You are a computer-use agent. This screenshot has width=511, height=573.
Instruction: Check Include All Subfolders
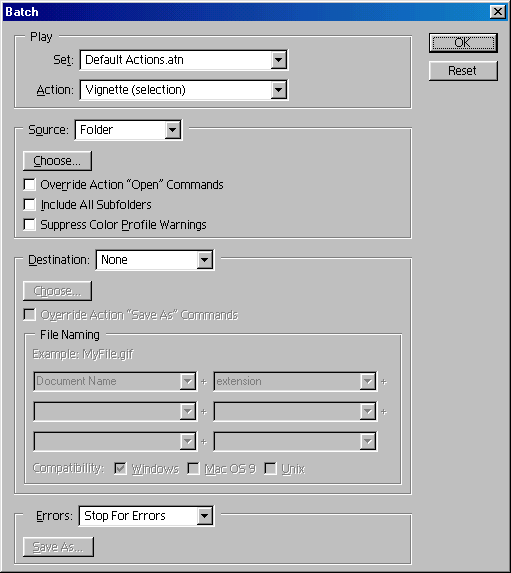coord(29,205)
